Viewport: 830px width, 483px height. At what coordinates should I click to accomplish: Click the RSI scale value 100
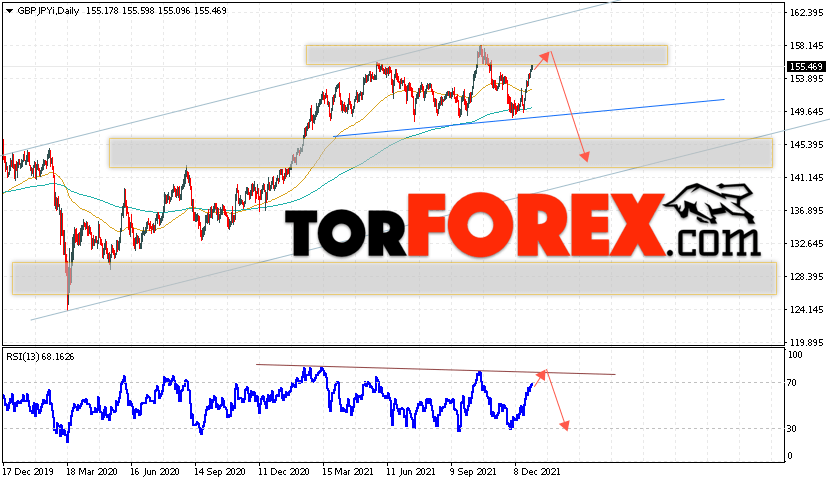point(795,355)
